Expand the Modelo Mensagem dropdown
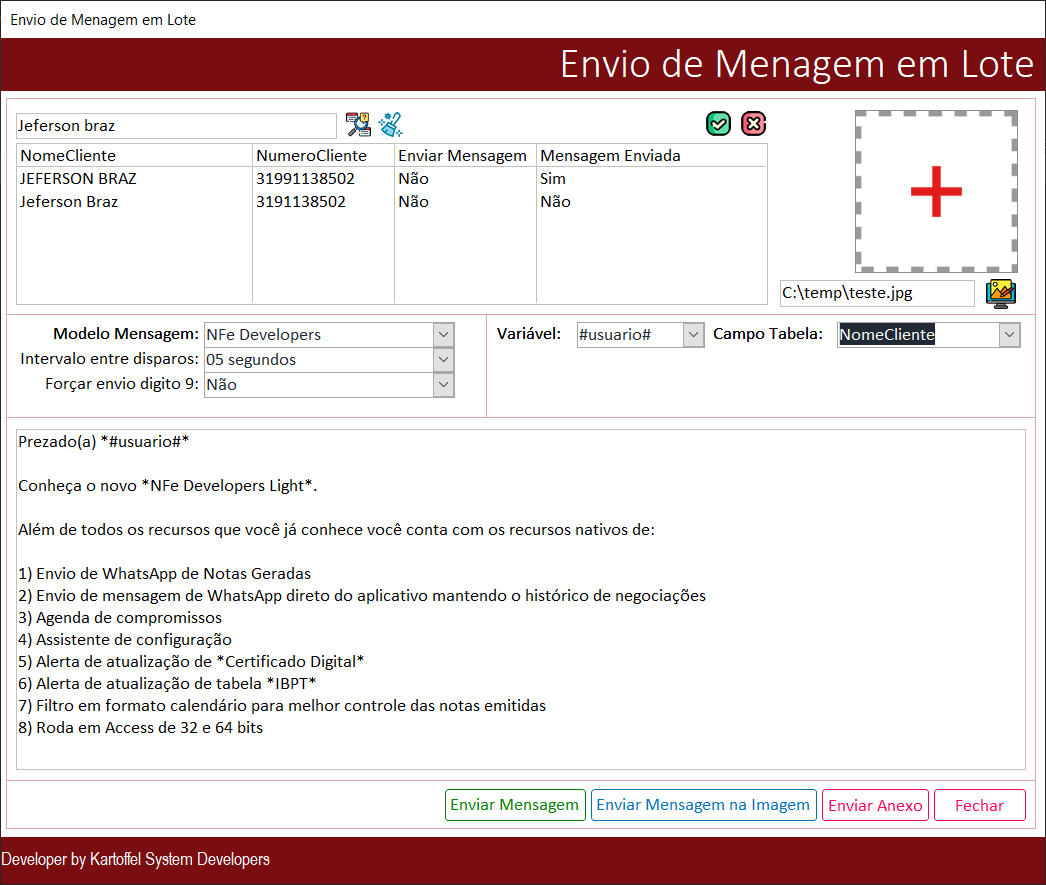1046x885 pixels. 444,335
